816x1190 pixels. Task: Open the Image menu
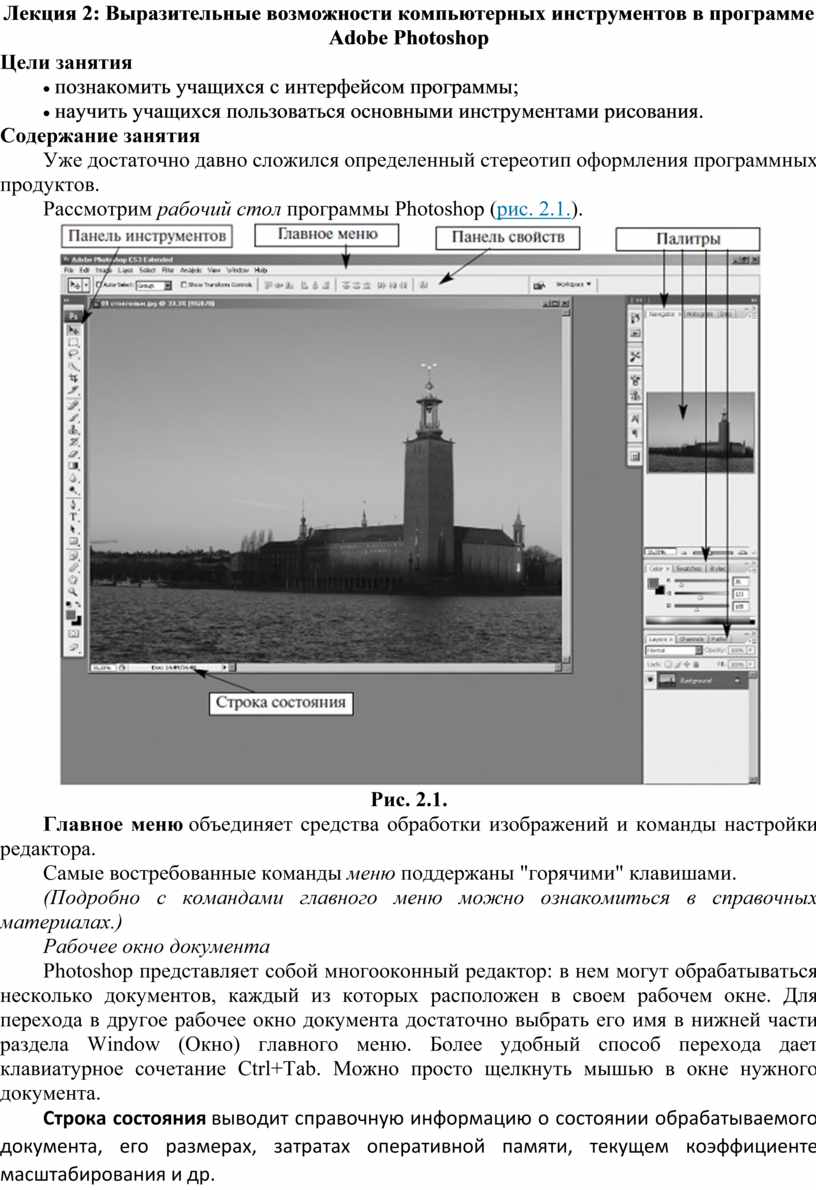click(103, 269)
